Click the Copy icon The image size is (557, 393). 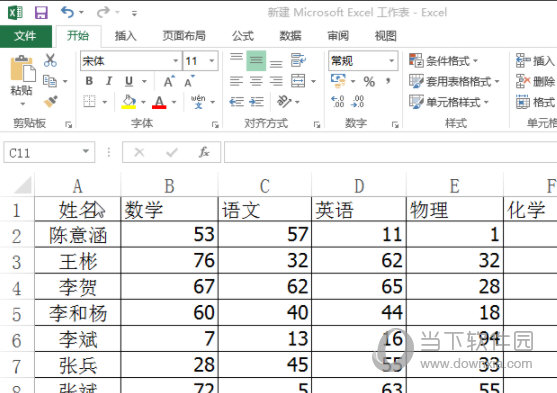click(x=50, y=81)
